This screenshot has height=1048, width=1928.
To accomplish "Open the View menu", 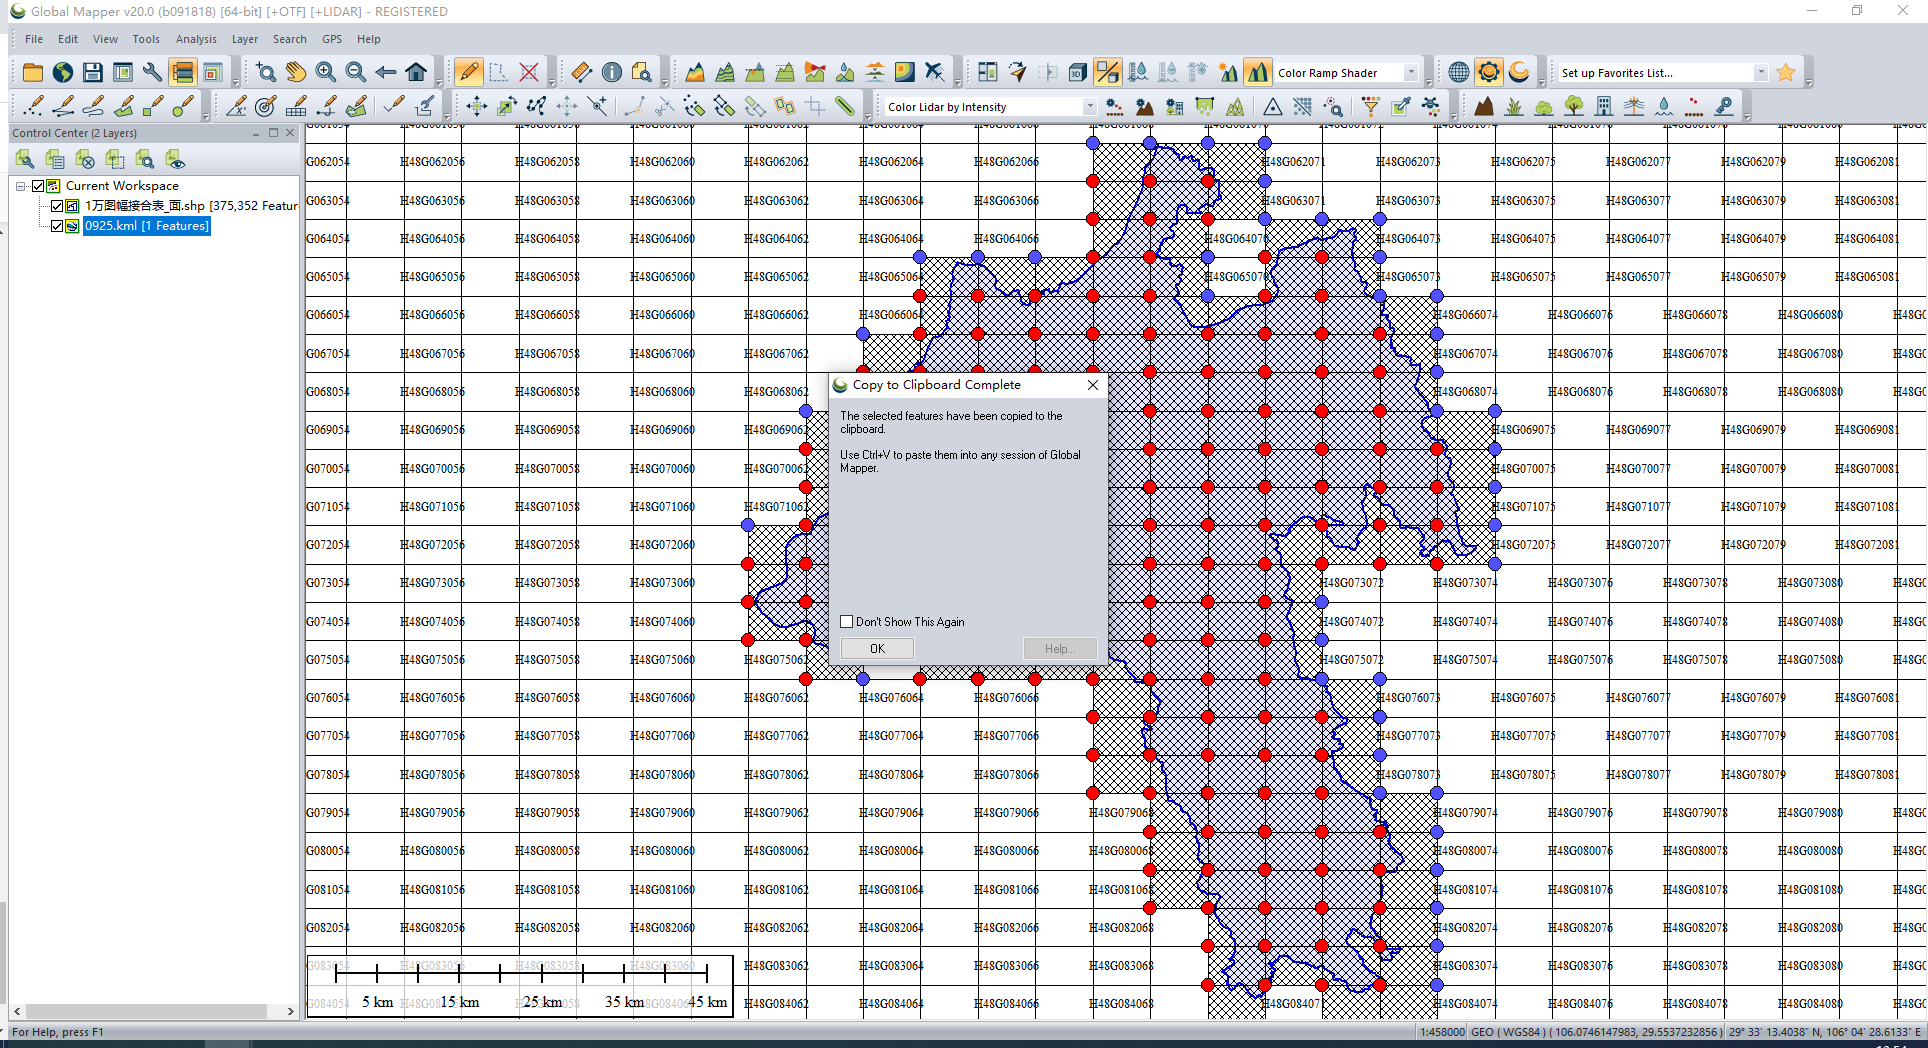I will pos(105,39).
